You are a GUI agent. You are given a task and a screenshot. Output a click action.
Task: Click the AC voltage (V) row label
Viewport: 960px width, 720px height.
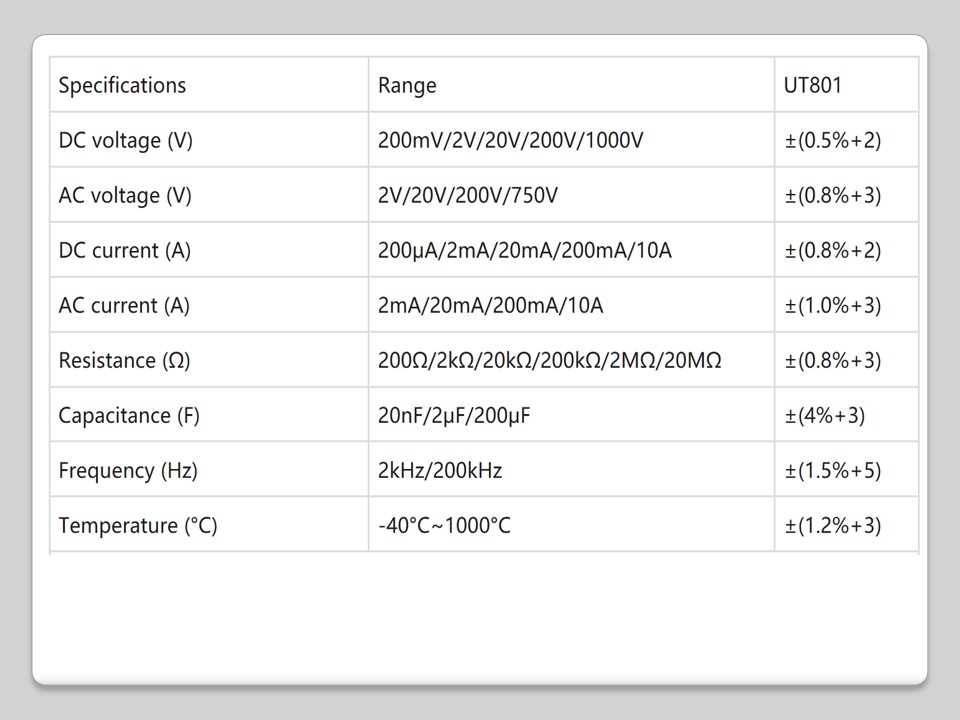[x=125, y=195]
